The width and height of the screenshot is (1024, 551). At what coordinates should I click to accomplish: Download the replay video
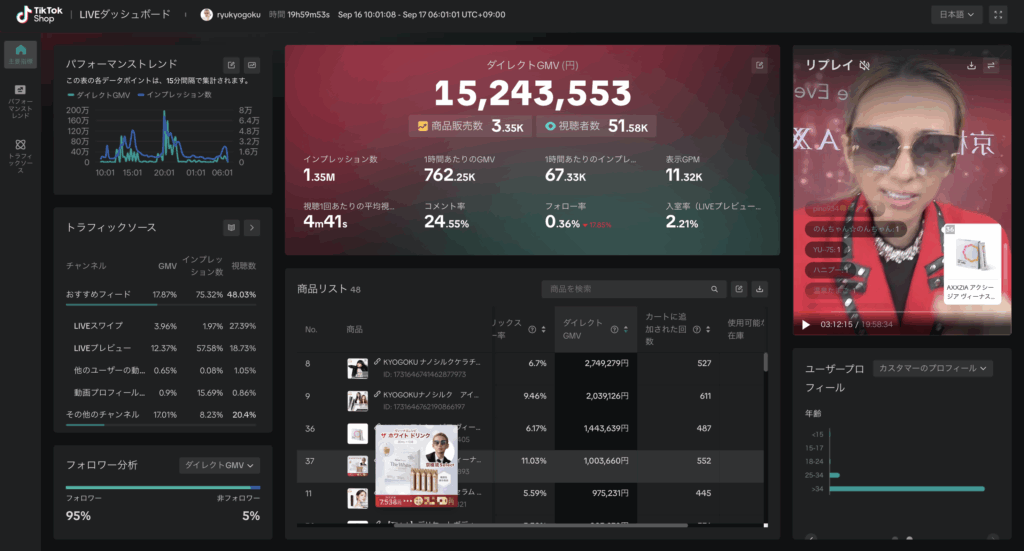971,66
